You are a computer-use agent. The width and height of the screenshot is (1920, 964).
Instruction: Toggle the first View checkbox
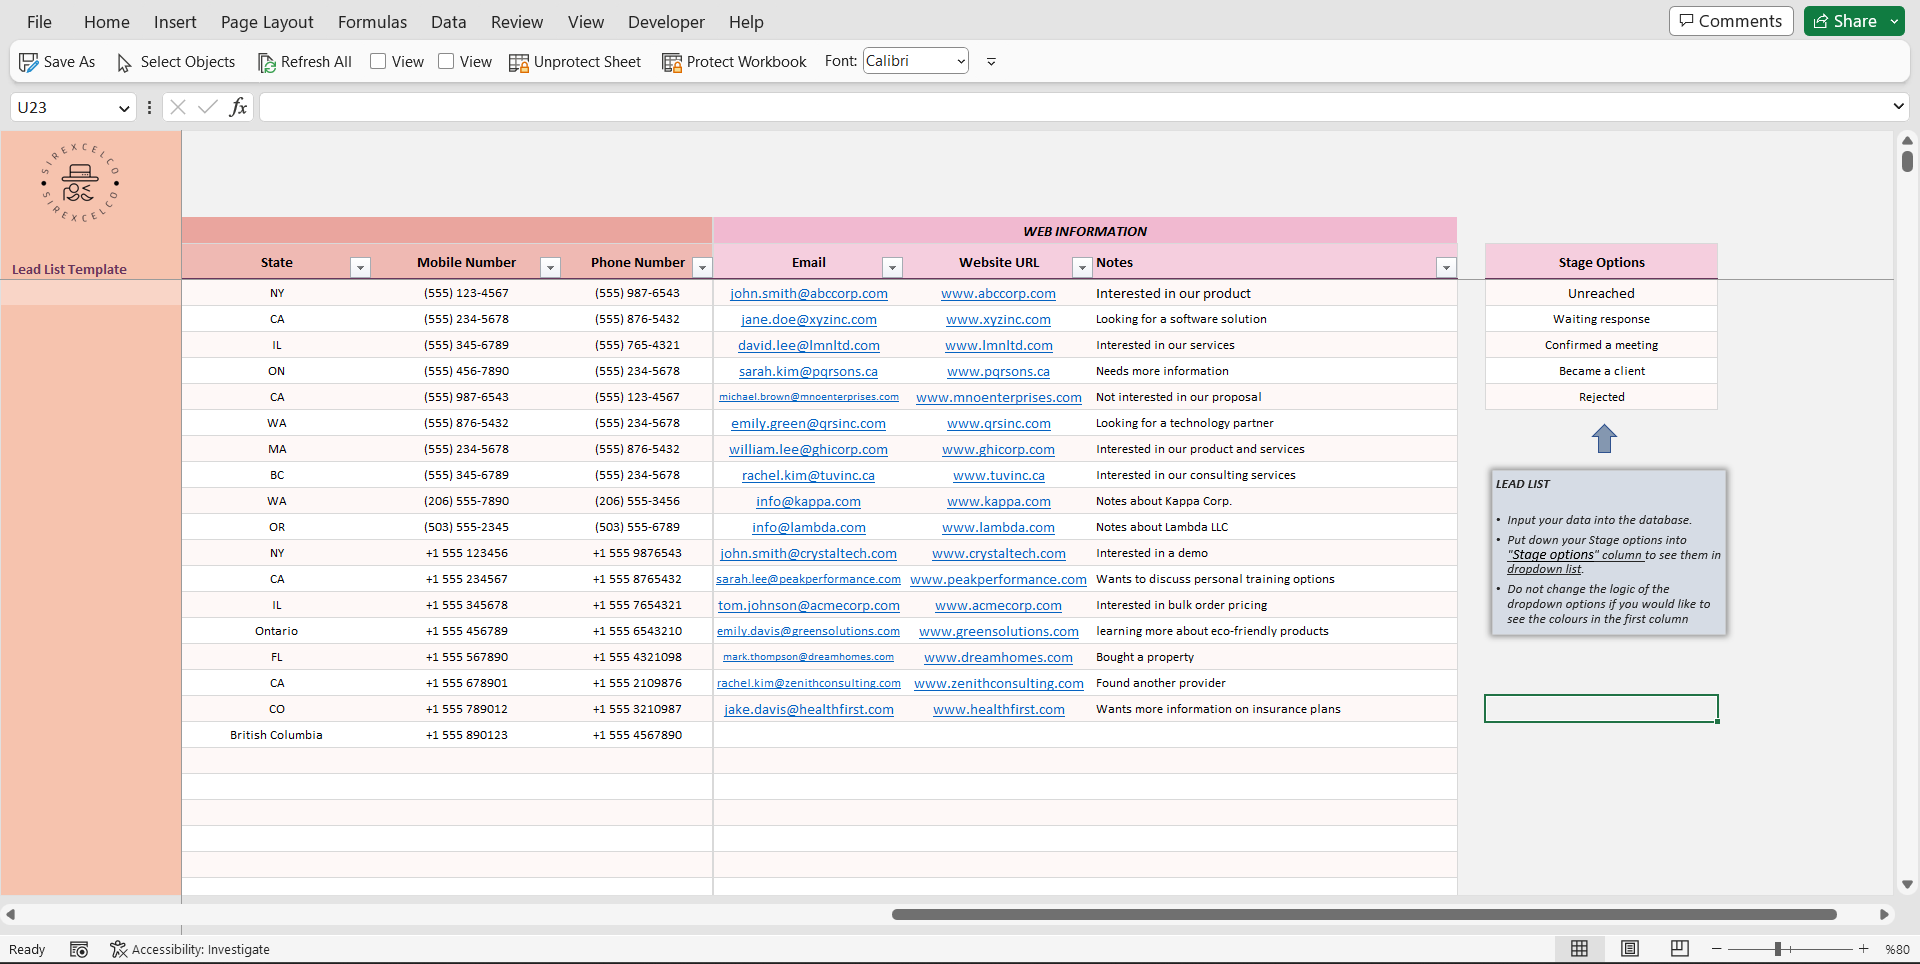378,62
